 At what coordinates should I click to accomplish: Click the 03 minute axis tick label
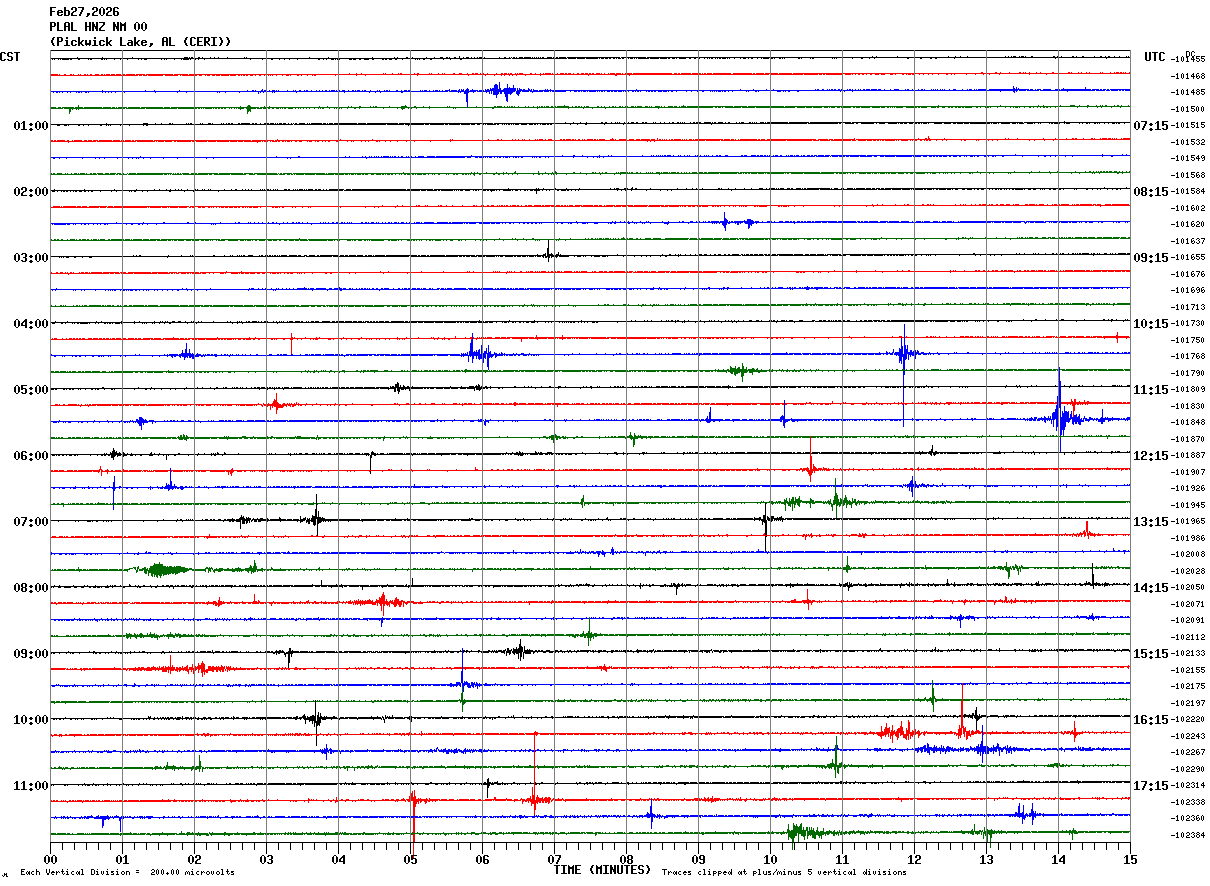click(x=266, y=859)
